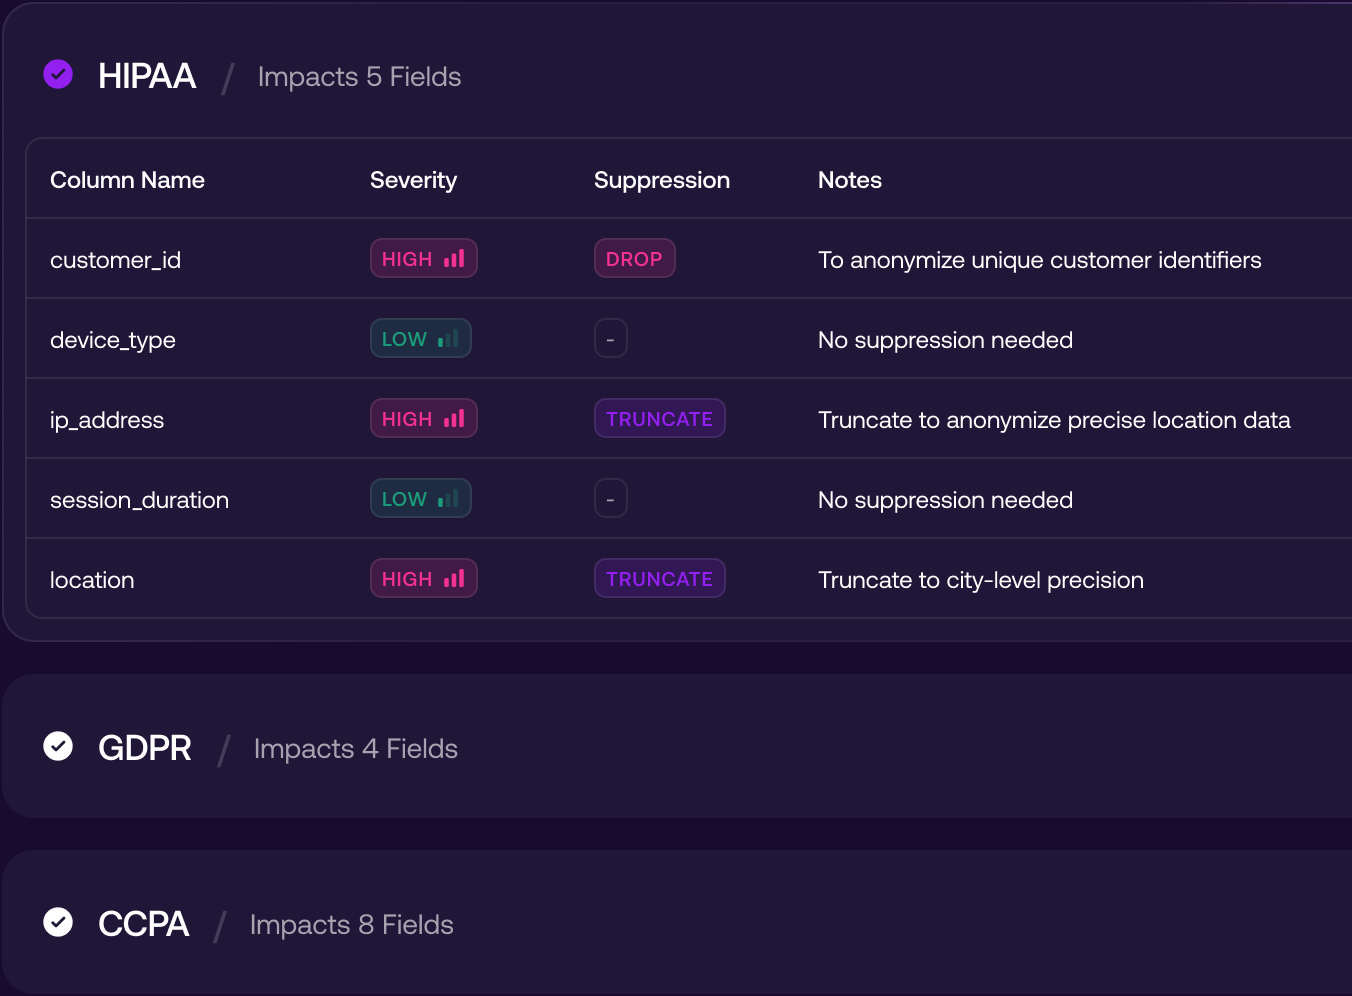
Task: Click the HIGH severity badge for location
Action: (x=423, y=579)
